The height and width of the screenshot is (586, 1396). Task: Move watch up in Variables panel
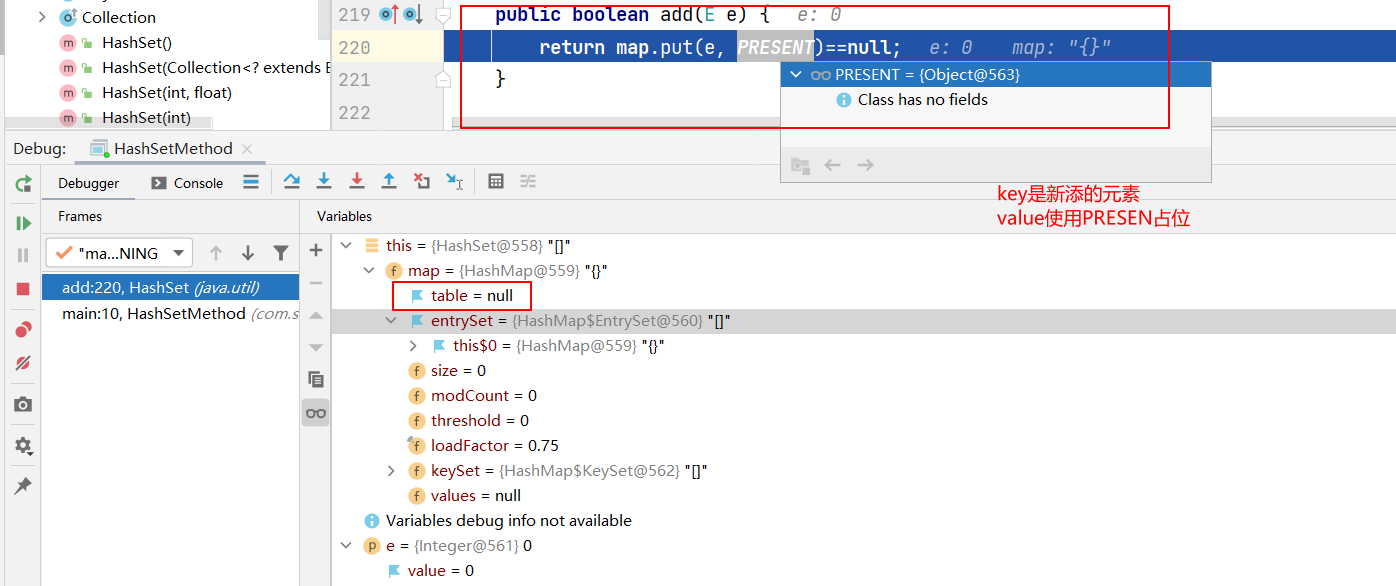pyautogui.click(x=316, y=315)
